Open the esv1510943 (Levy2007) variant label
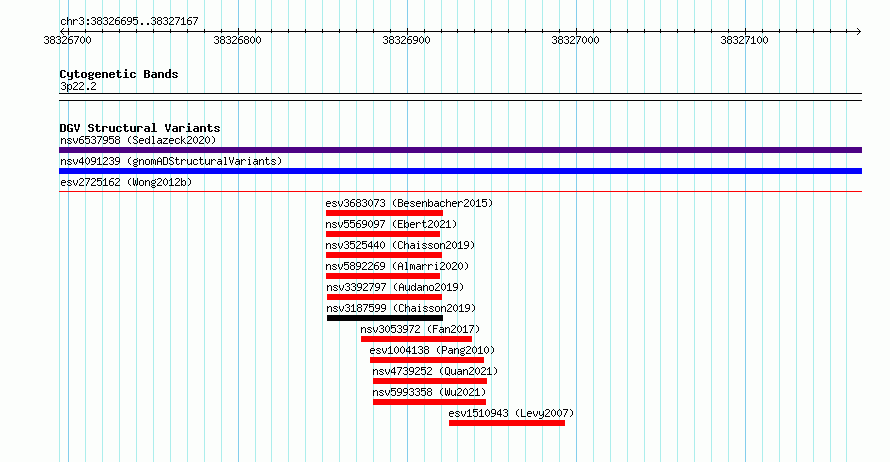This screenshot has width=890, height=462. tap(511, 413)
